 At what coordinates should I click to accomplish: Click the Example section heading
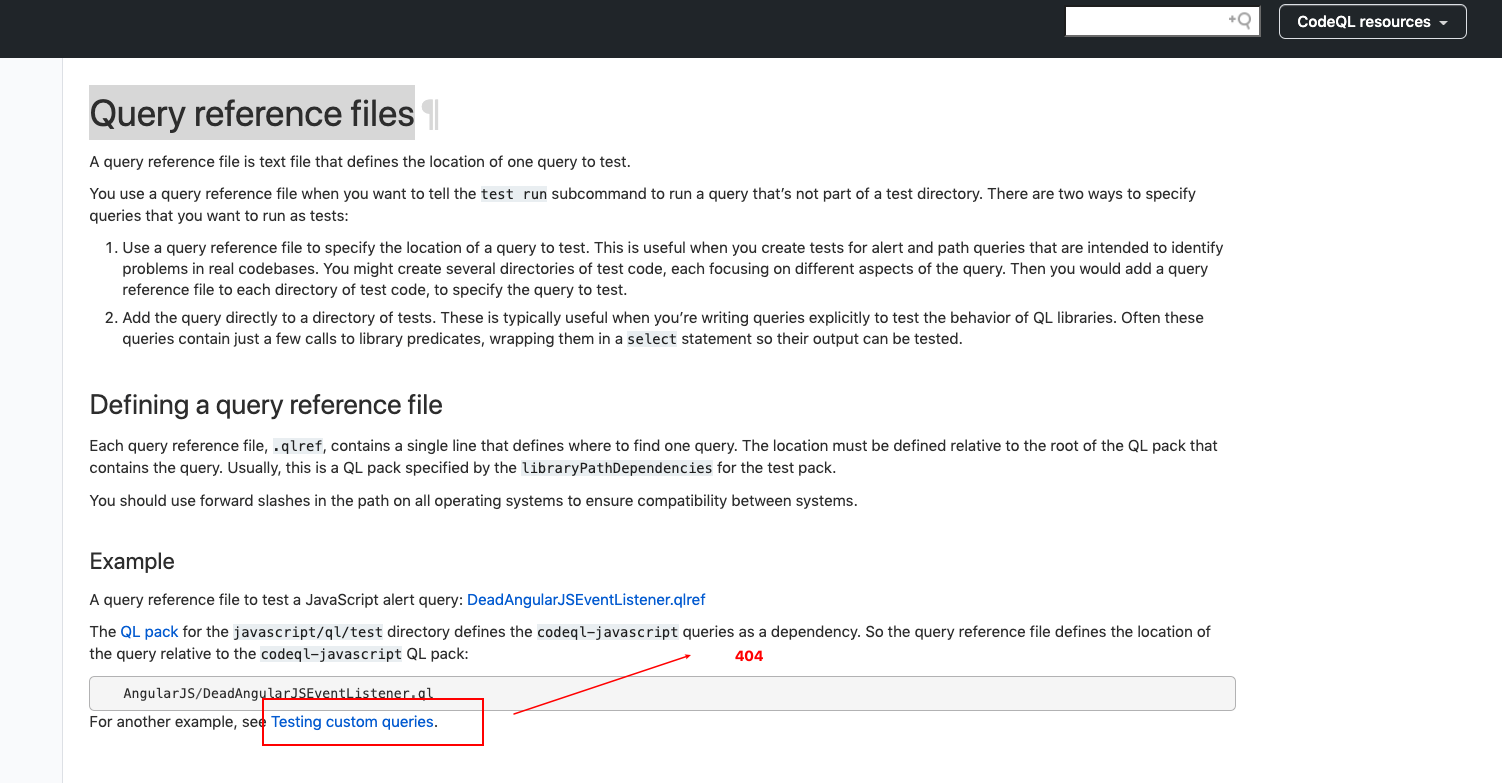tap(131, 561)
